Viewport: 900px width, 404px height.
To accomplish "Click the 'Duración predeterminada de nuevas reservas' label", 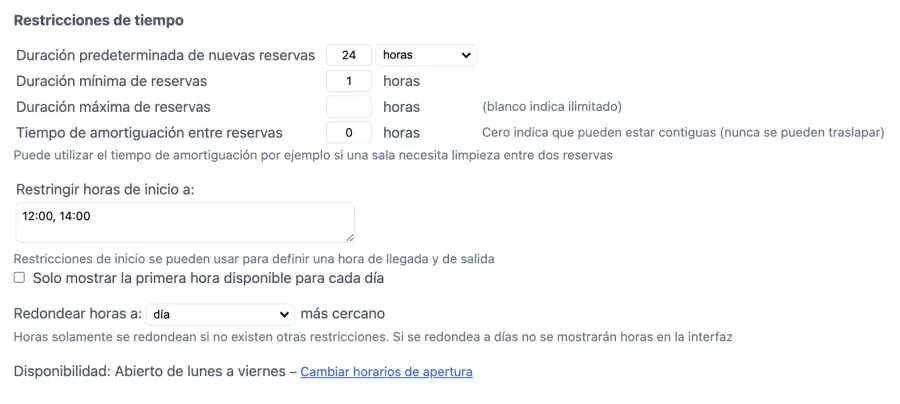I will click(166, 55).
